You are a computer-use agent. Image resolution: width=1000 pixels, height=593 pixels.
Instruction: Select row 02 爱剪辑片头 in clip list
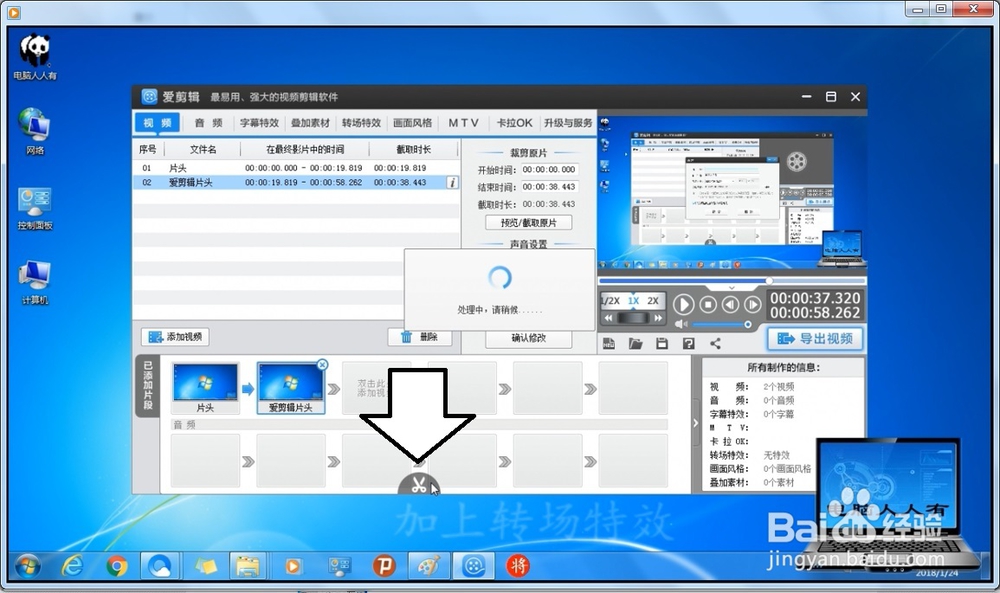click(297, 182)
